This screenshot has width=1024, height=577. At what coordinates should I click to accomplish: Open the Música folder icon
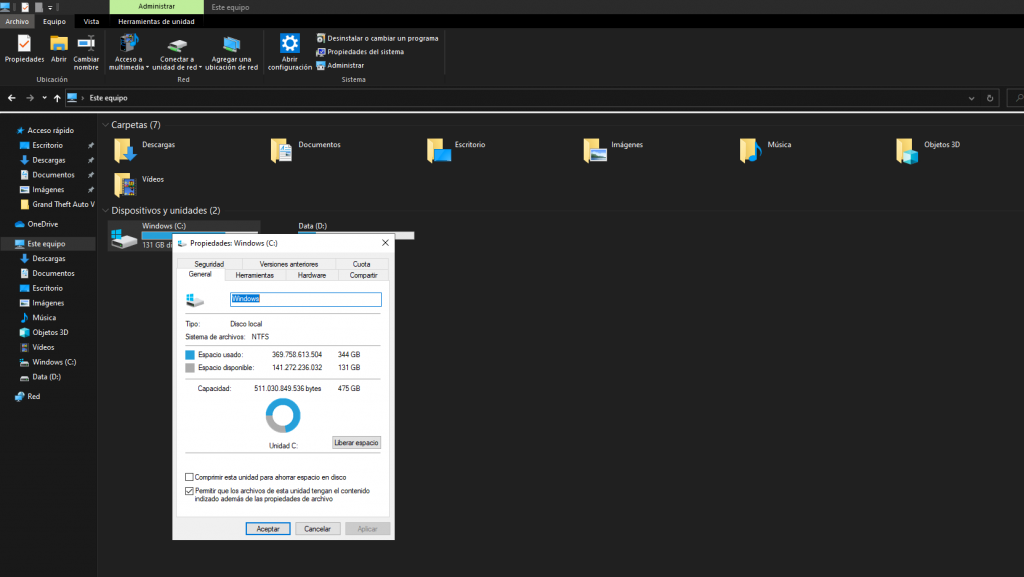click(x=750, y=150)
